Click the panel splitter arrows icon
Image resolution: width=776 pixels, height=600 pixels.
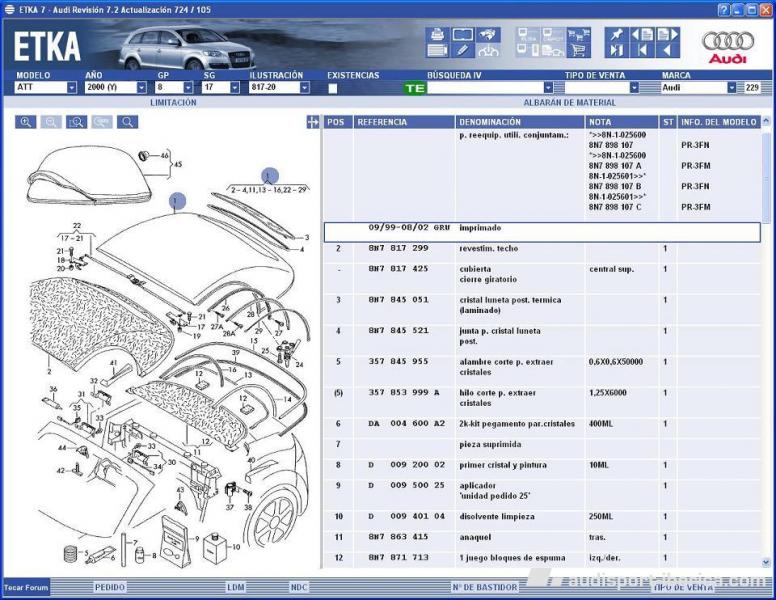(x=313, y=122)
